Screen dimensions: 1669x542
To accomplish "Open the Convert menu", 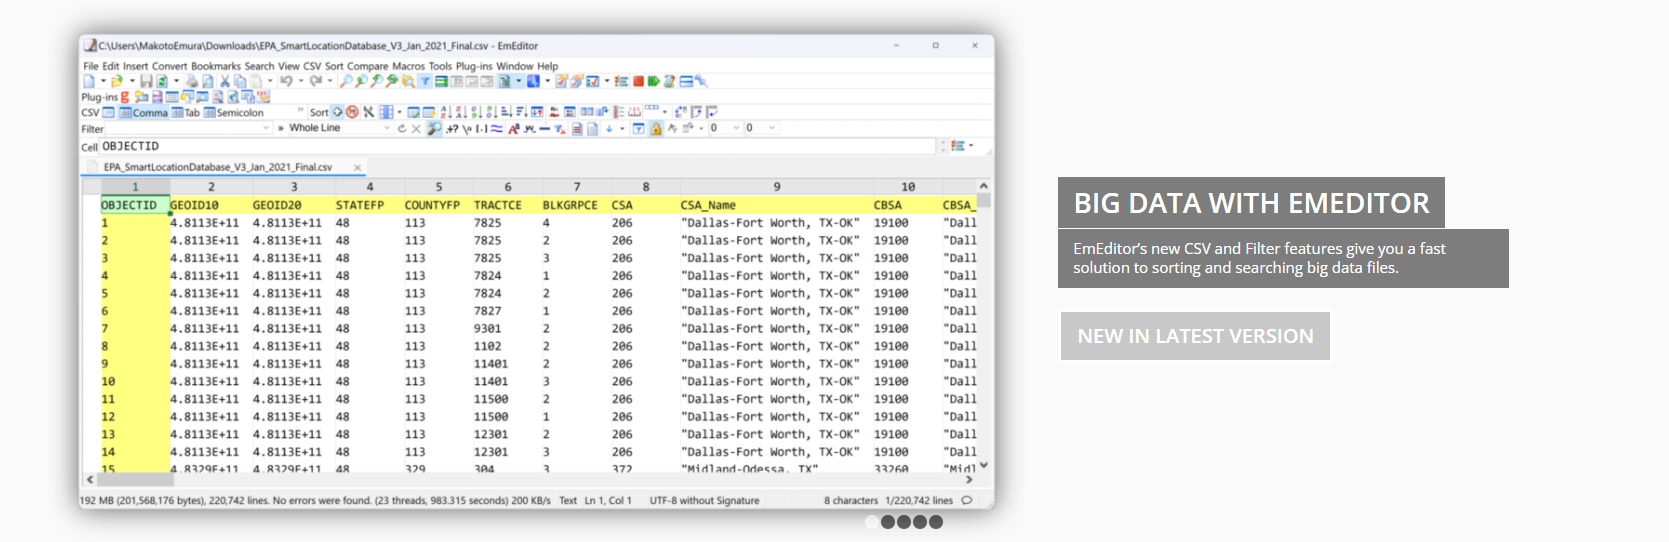I will tap(169, 66).
